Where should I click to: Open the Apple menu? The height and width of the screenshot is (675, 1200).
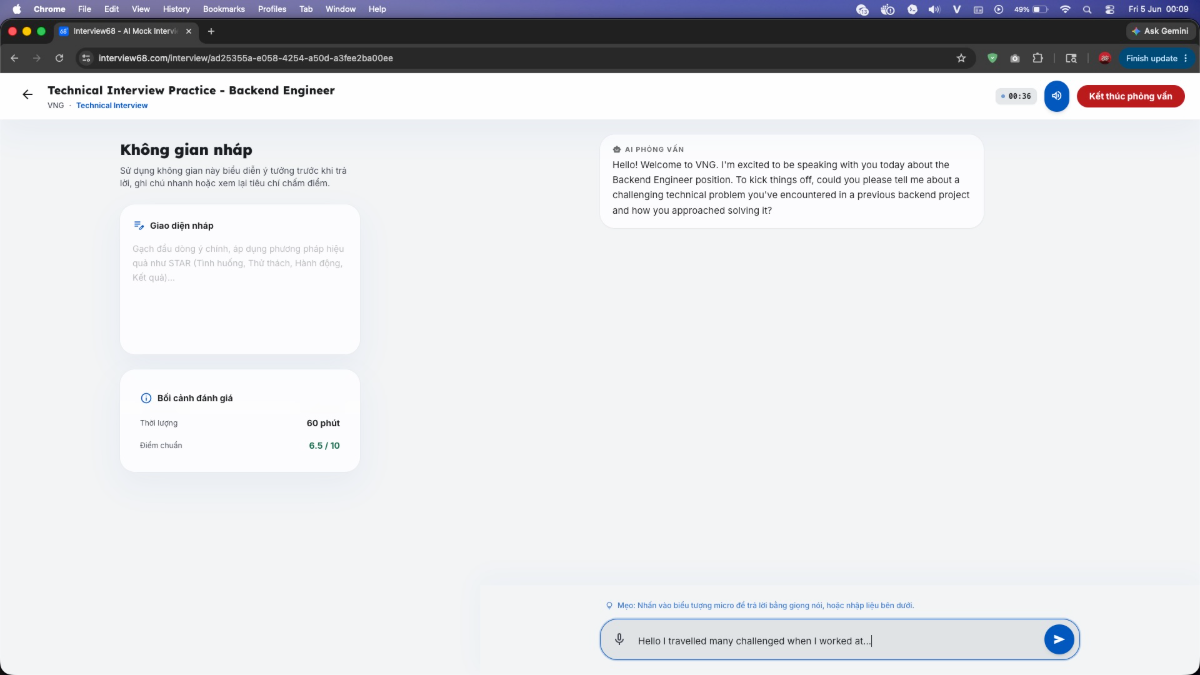click(16, 9)
